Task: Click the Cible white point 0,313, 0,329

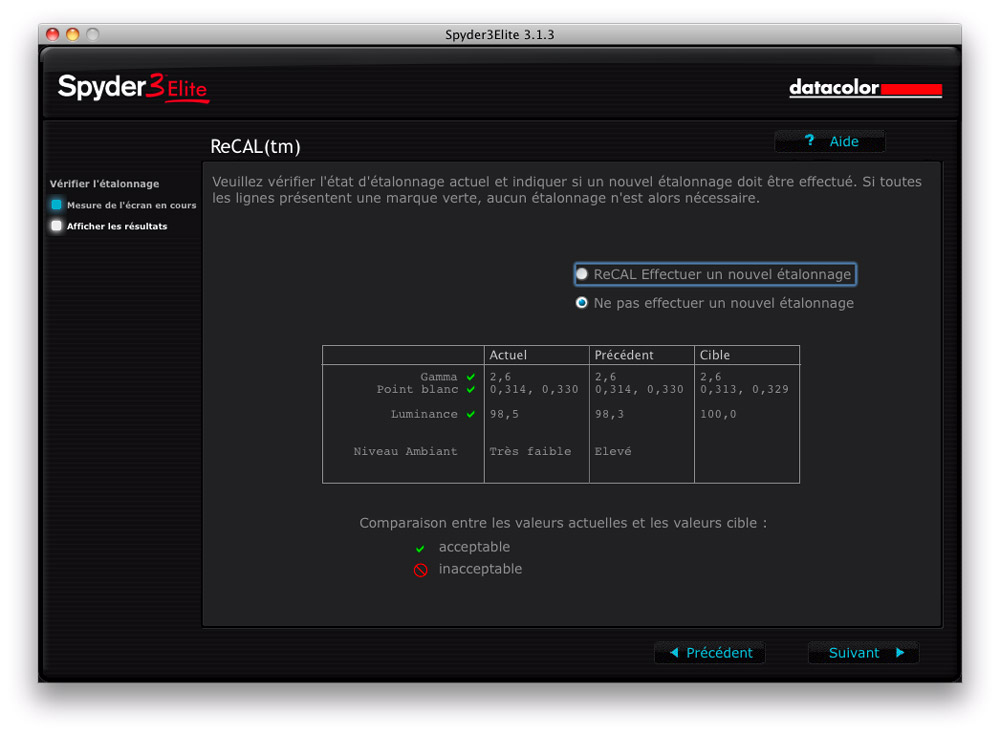Action: 744,389
